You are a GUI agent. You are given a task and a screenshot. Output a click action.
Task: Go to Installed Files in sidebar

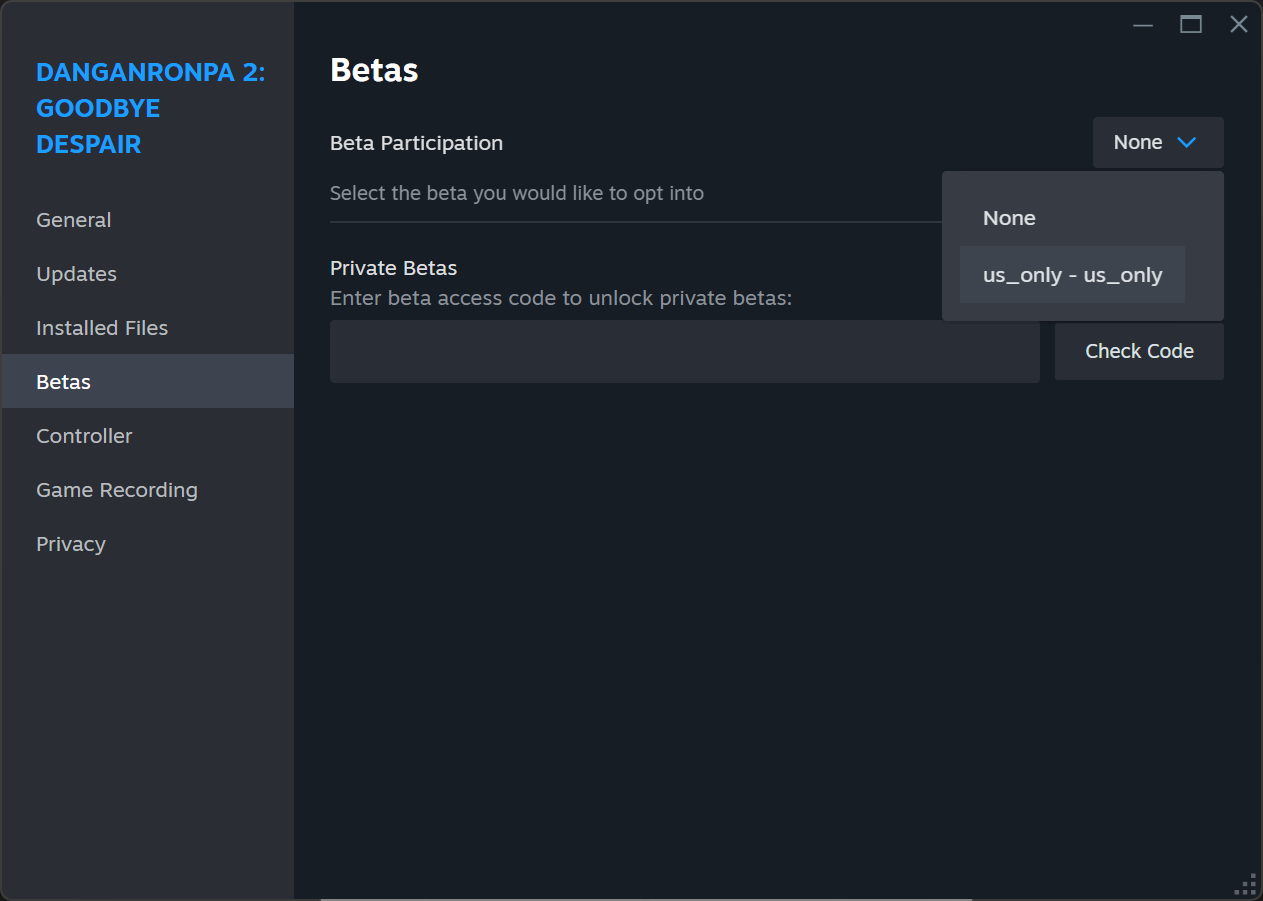tap(102, 328)
